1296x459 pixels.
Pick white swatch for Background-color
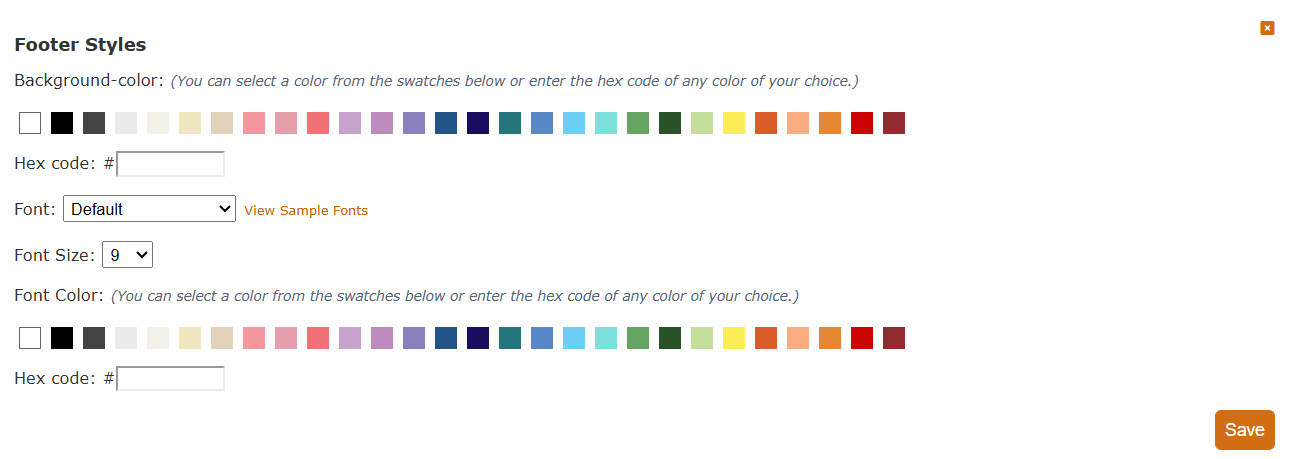pos(30,123)
